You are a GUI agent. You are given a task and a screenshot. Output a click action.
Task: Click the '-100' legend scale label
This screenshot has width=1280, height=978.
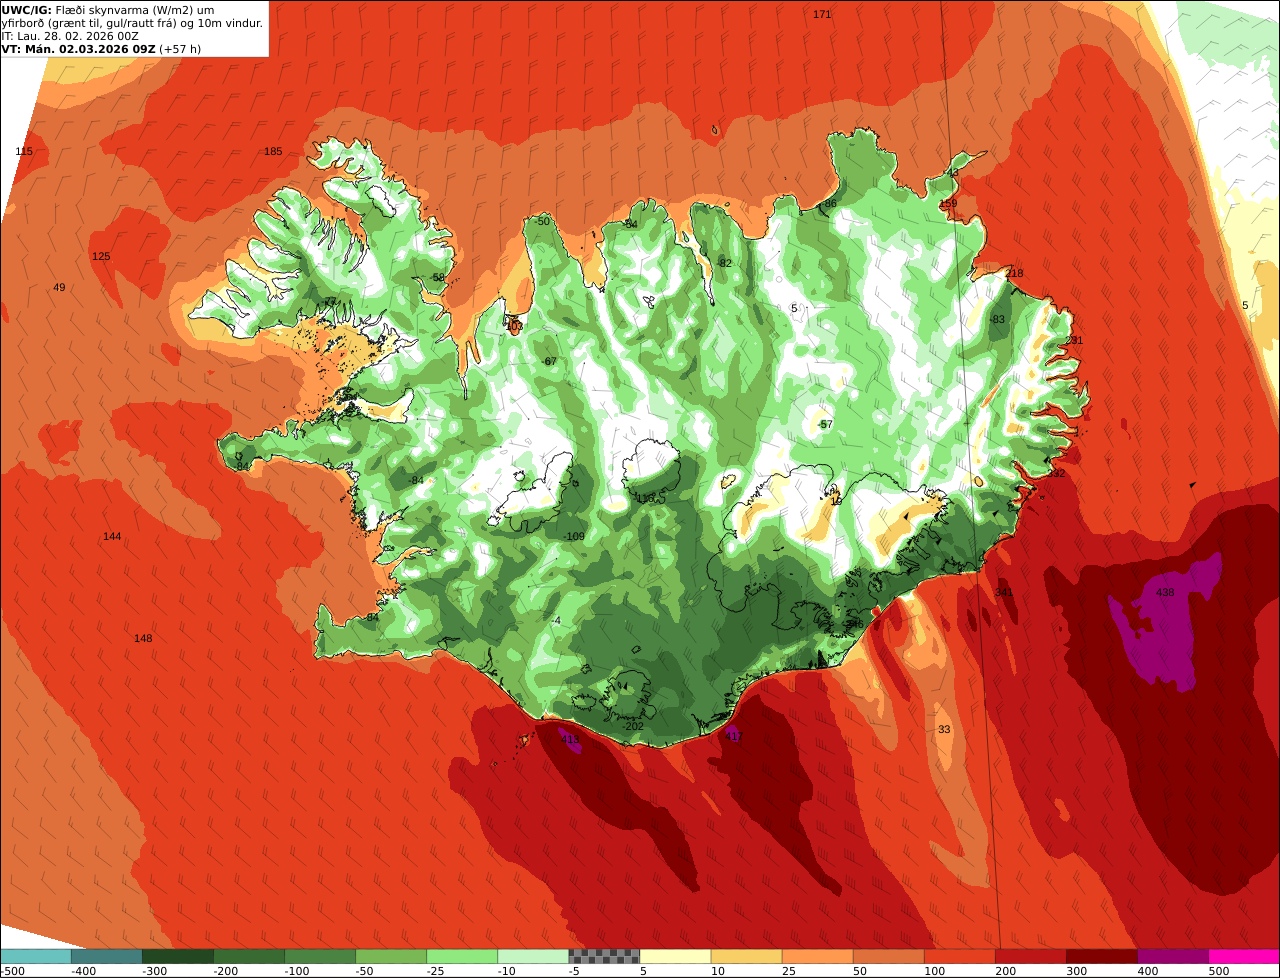pyautogui.click(x=295, y=971)
